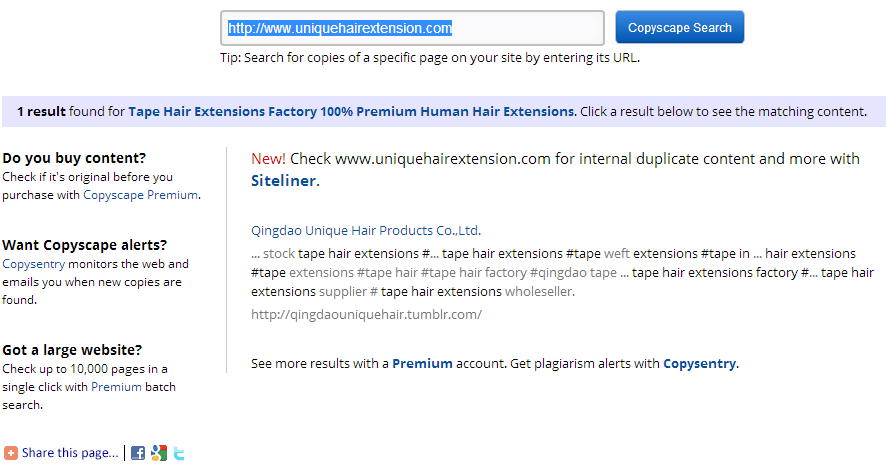Open the Qingdao Unique Hair Products result
The image size is (886, 467).
366,231
